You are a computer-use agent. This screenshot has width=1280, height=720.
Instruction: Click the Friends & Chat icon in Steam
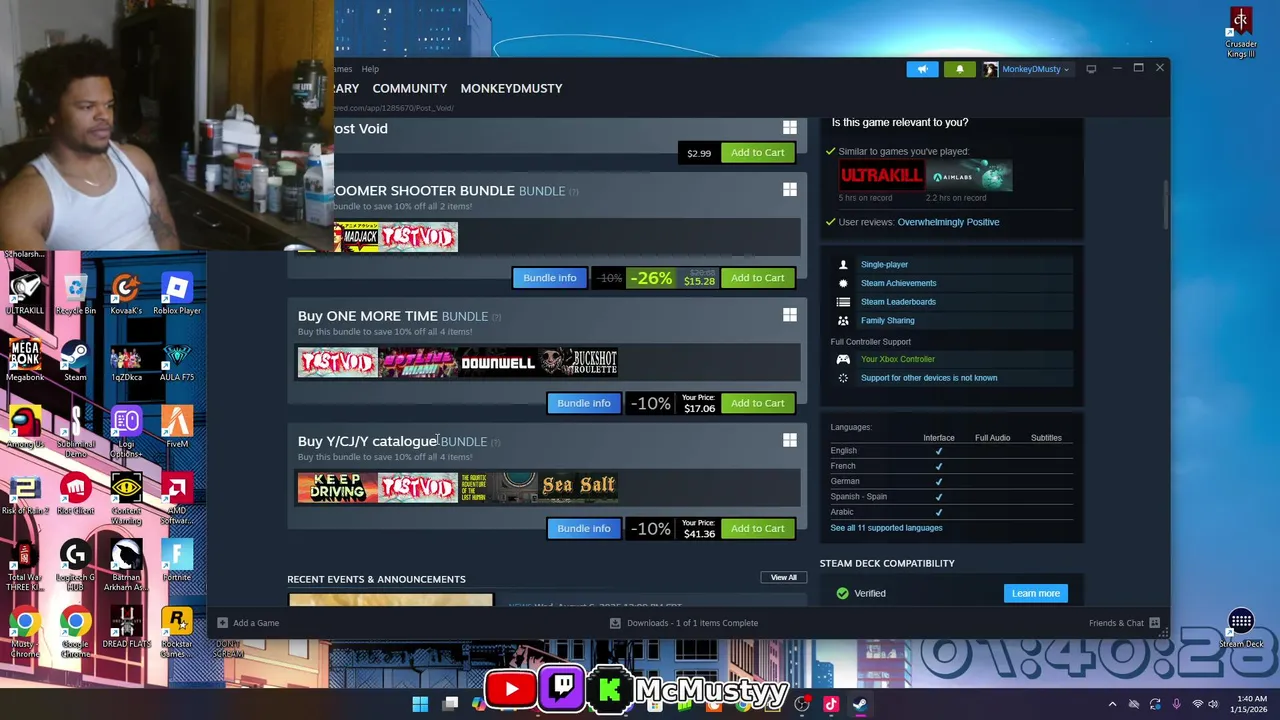coord(1154,623)
